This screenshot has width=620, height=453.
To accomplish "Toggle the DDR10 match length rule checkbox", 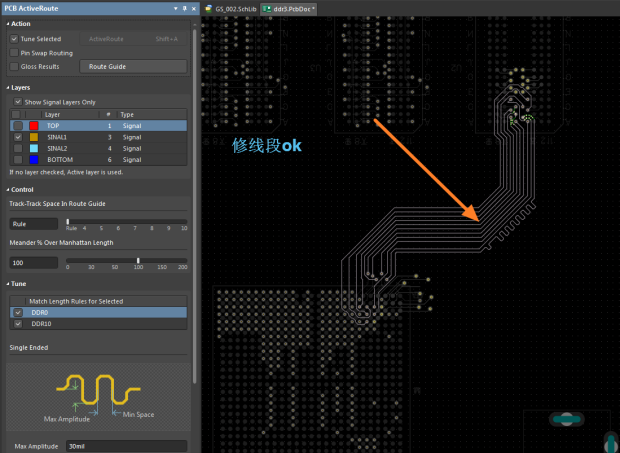I will click(18, 324).
